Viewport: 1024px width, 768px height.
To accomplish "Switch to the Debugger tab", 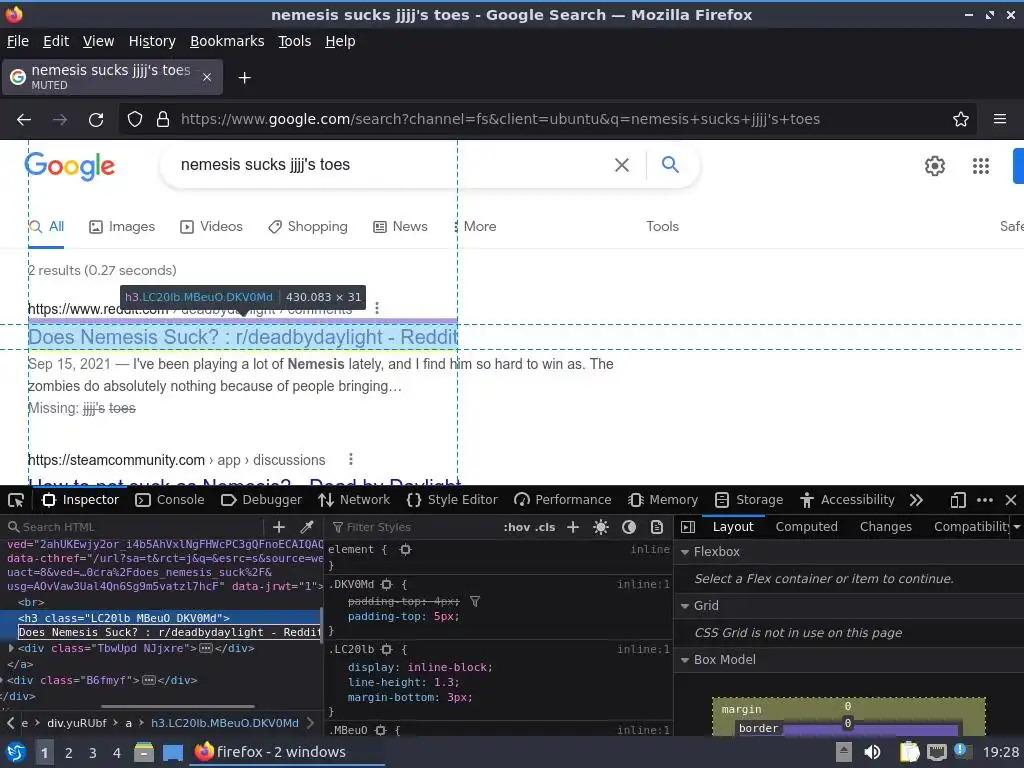I will tap(261, 500).
